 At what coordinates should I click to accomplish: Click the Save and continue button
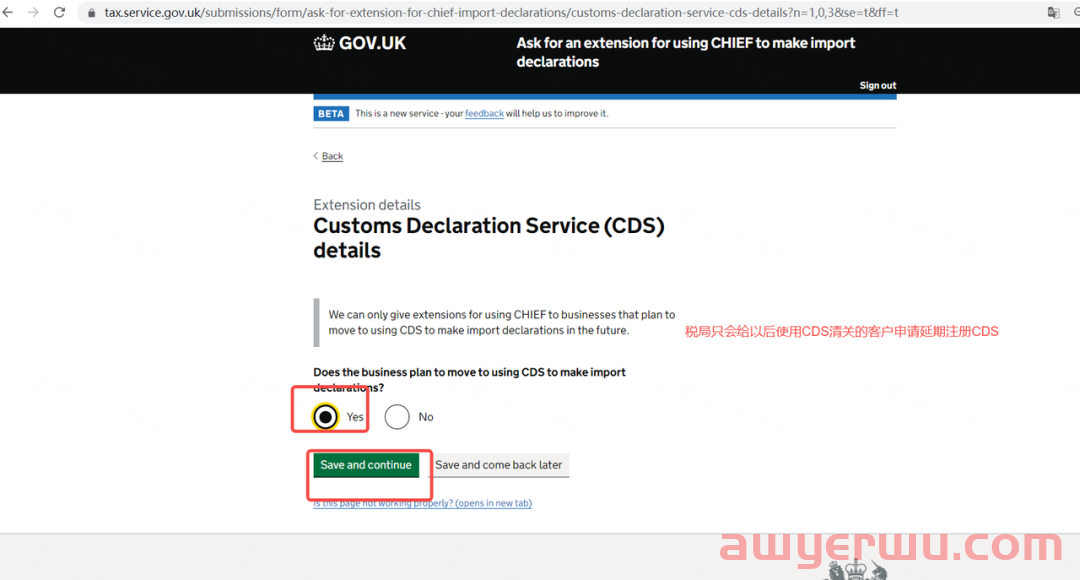[366, 465]
